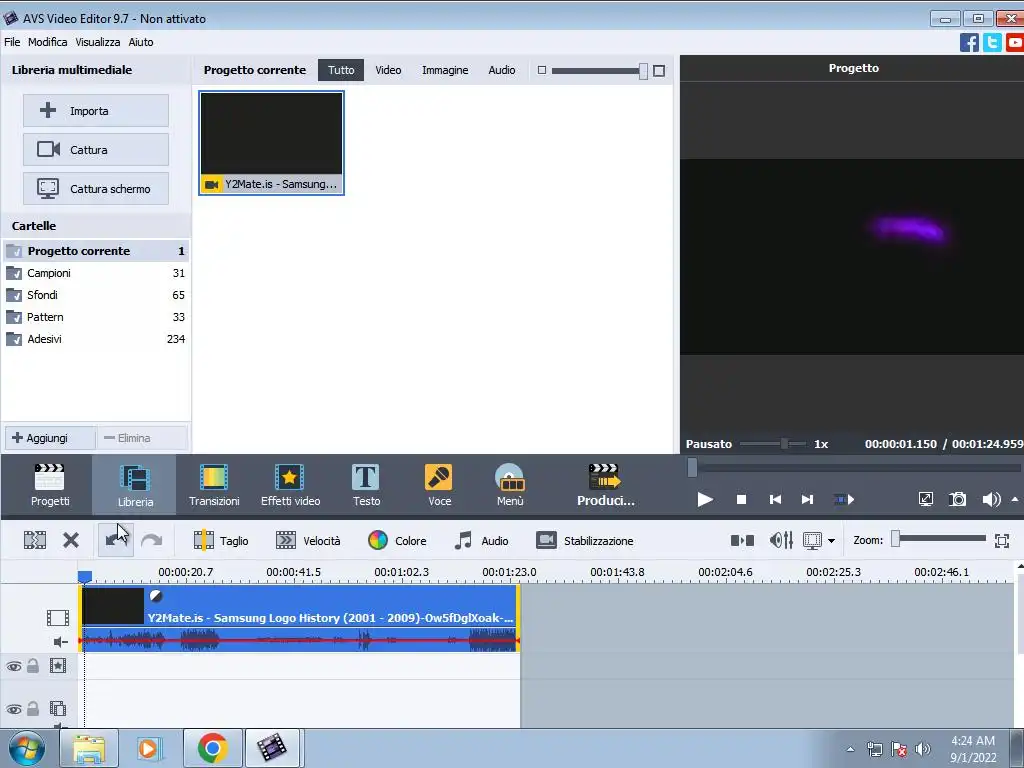Toggle visibility eye on overlay track
The width and height of the screenshot is (1024, 768).
(x=14, y=709)
